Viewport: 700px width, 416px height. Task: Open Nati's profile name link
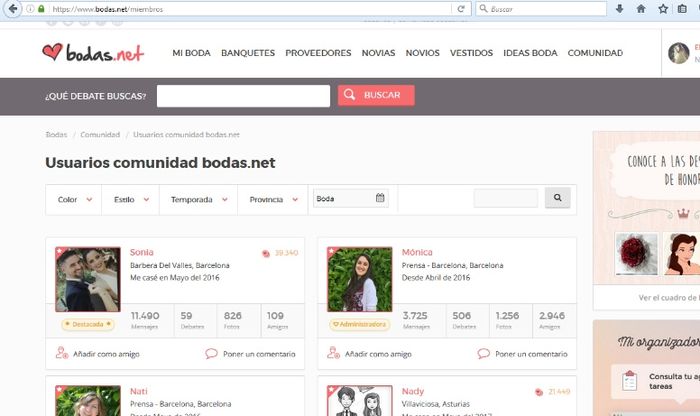tap(138, 391)
